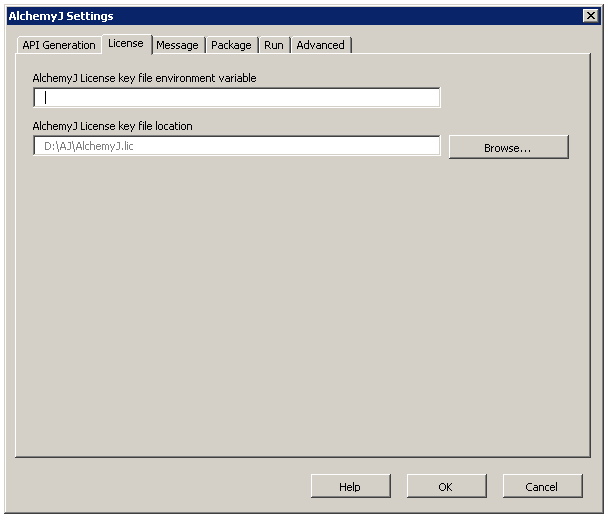Confirm settings with the OK button
This screenshot has height=515, width=608.
point(445,486)
